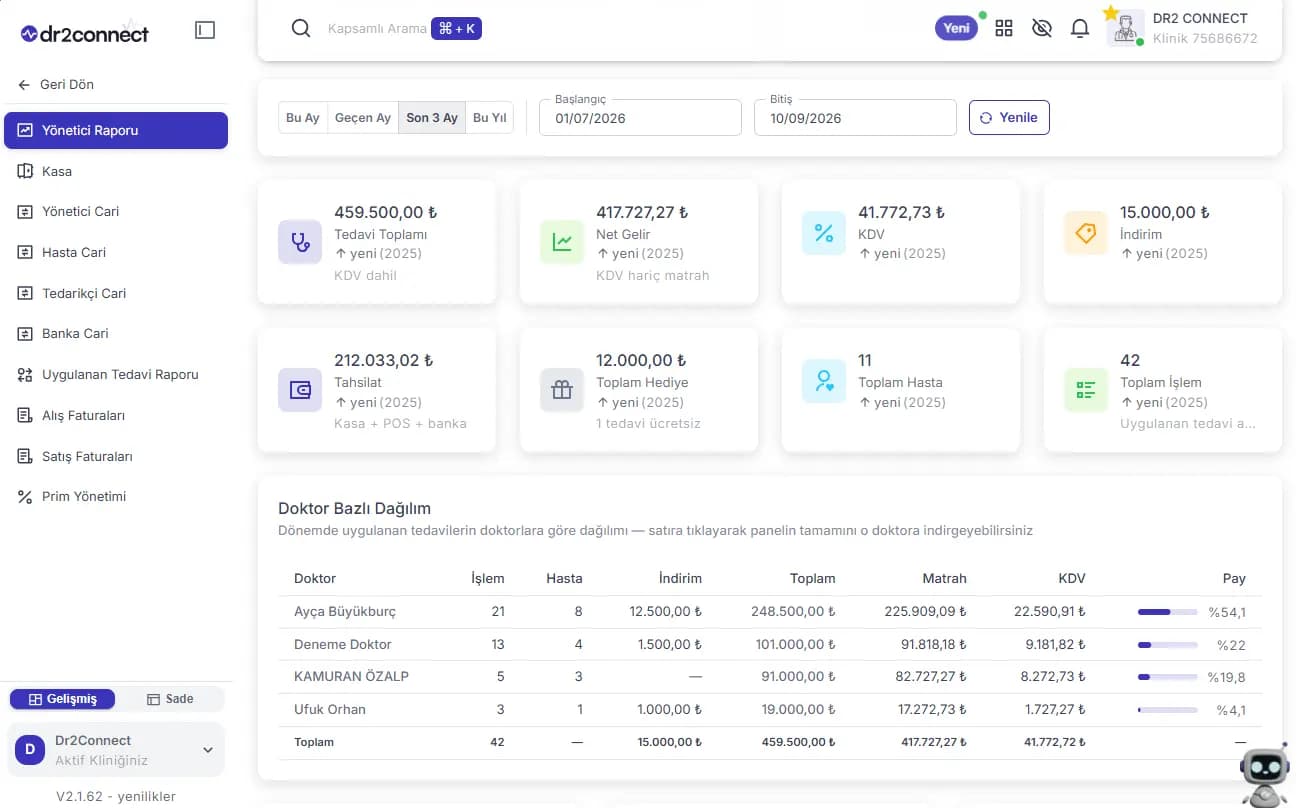This screenshot has width=1302, height=808.
Task: Click the Yeni badge button
Action: [x=957, y=28]
